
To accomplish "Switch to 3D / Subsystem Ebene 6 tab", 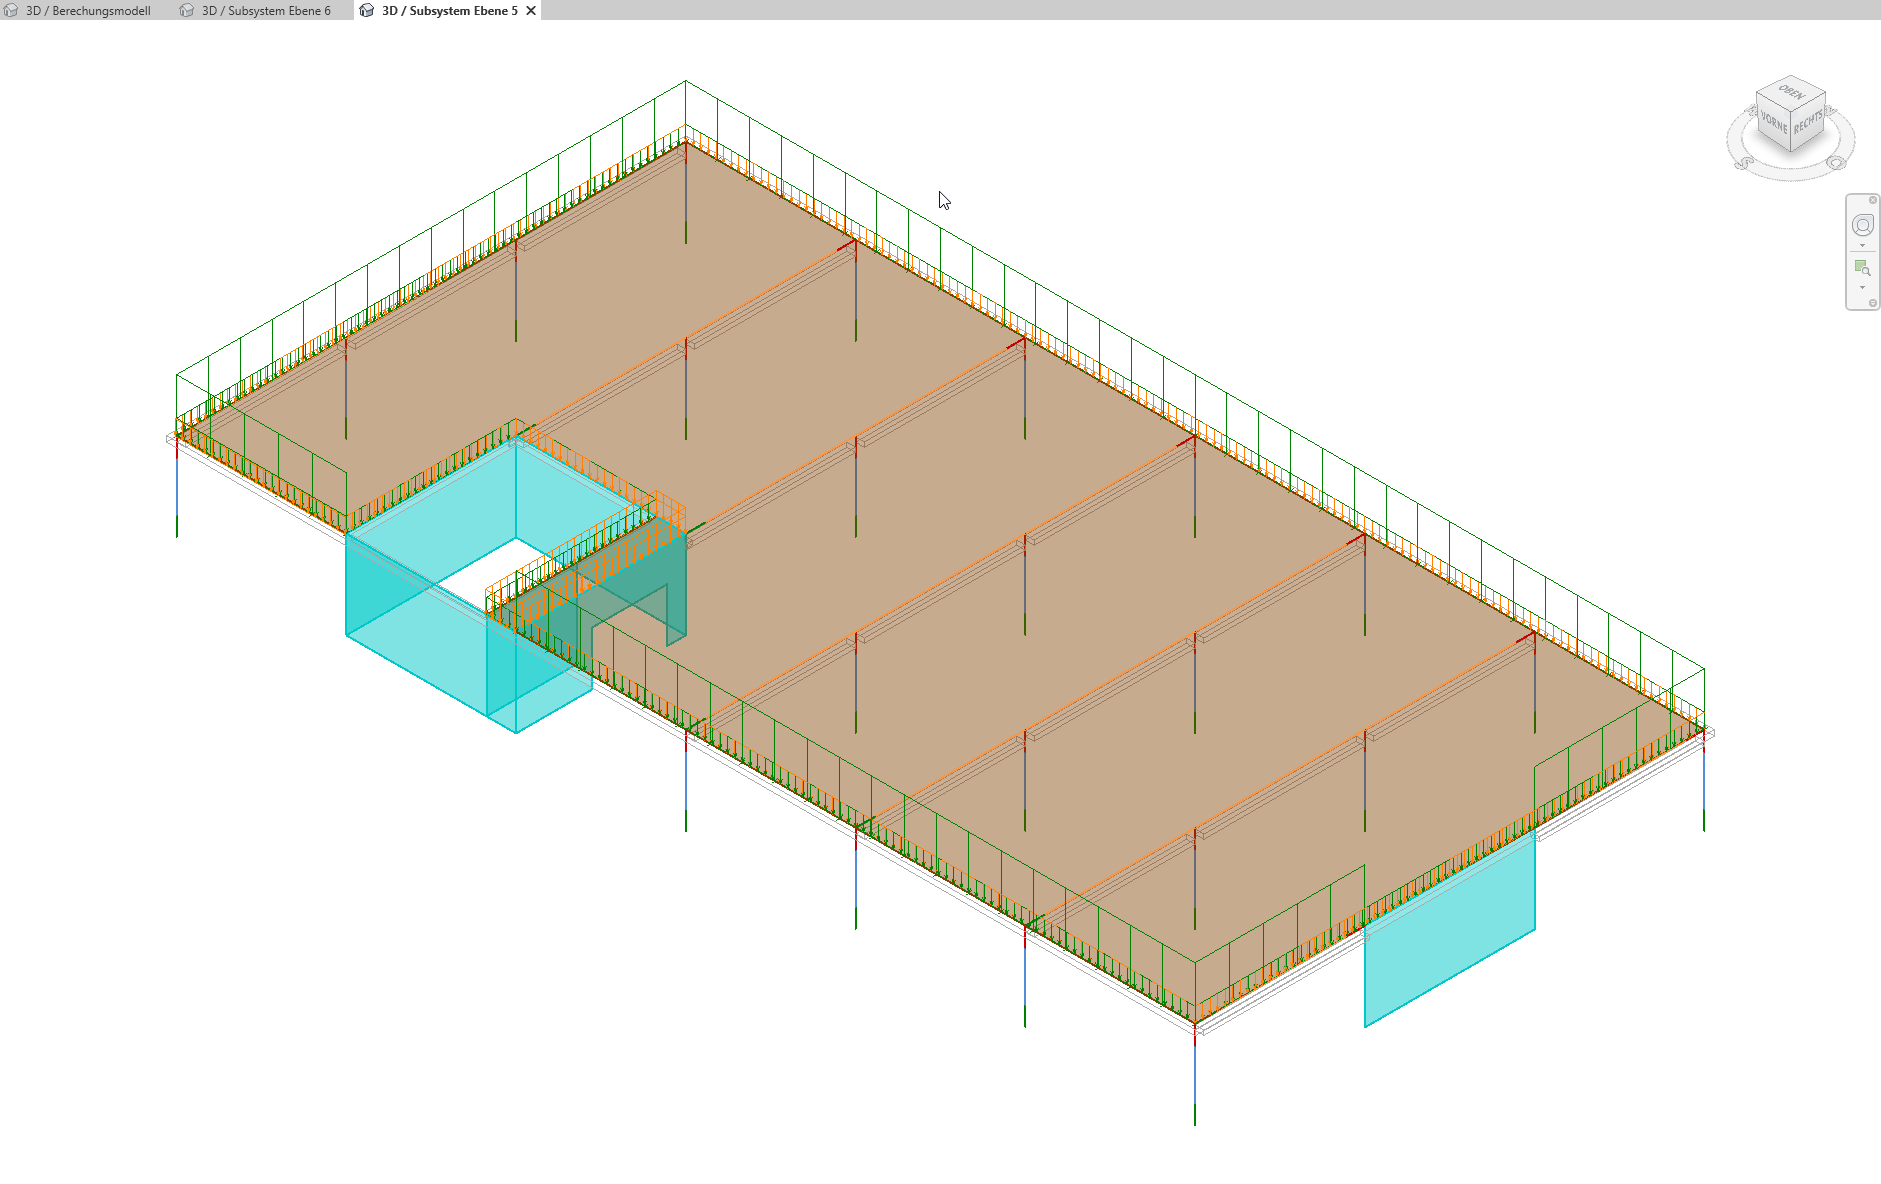I will (265, 11).
